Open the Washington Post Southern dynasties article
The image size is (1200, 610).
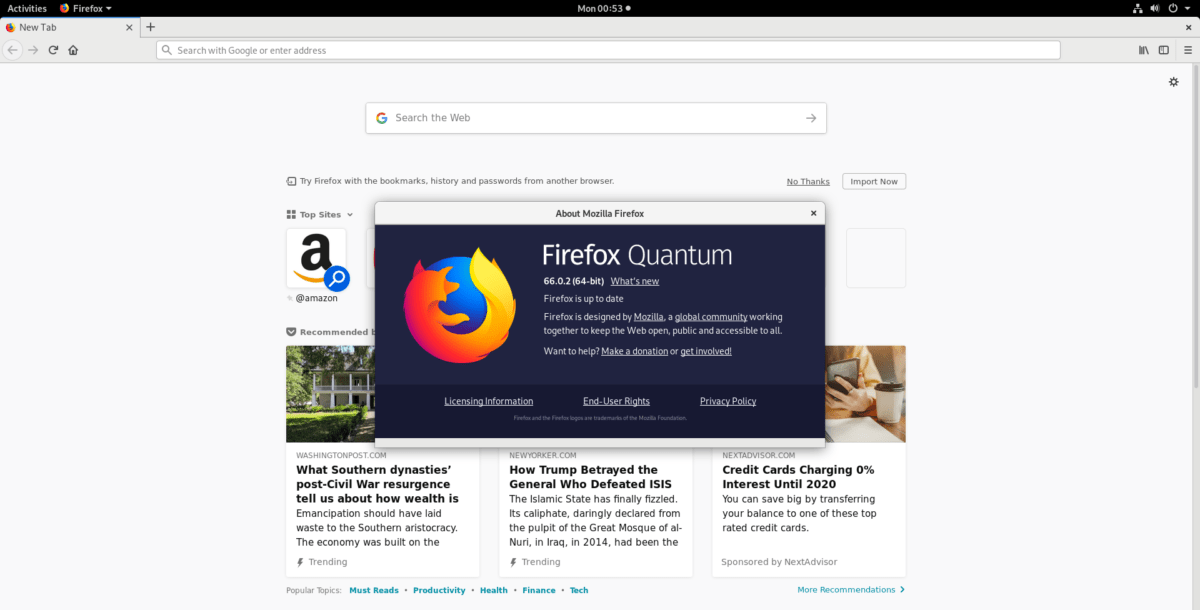(376, 484)
